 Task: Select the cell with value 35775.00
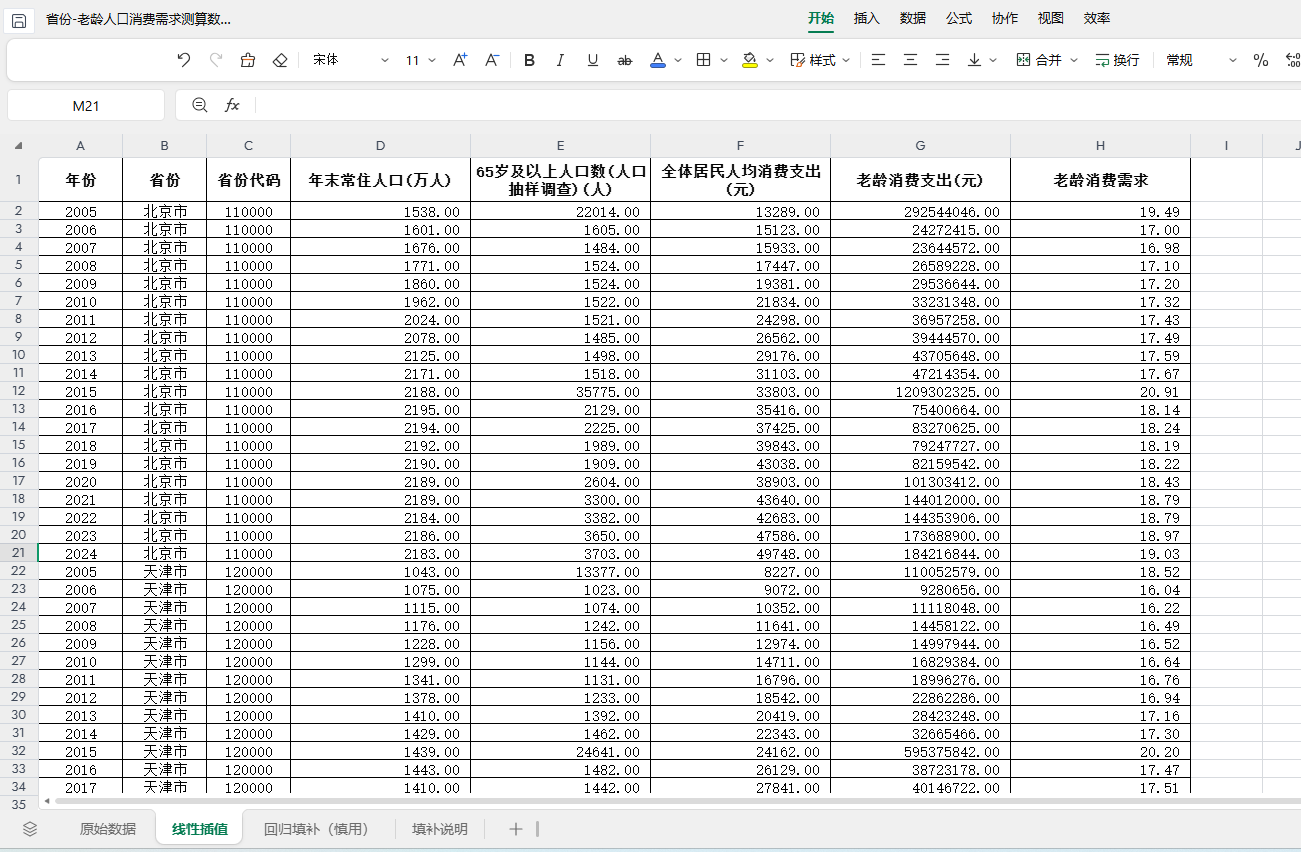pos(560,391)
